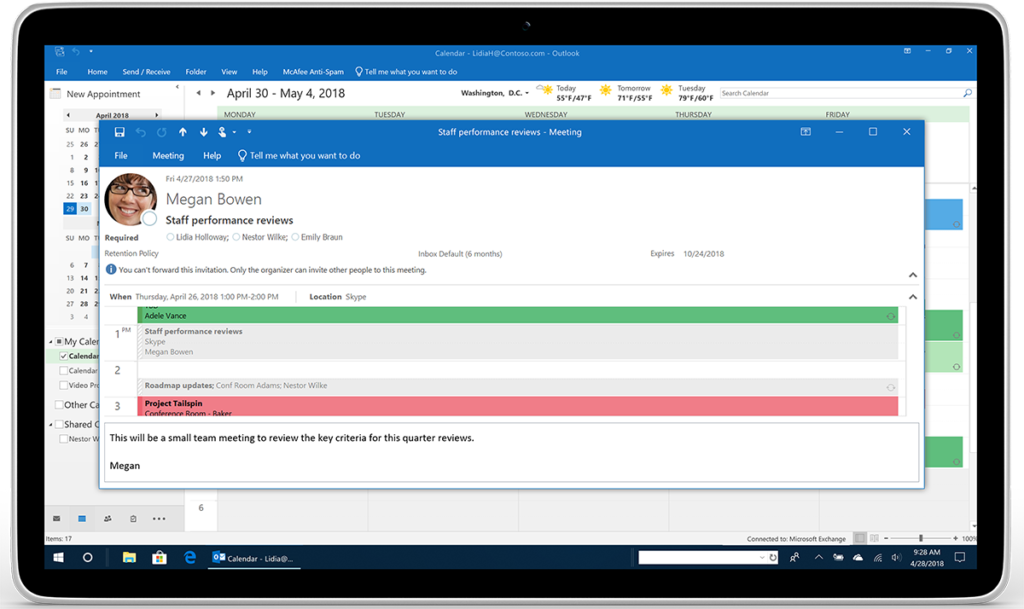Image resolution: width=1024 pixels, height=609 pixels.
Task: Open People view in navigation bar
Action: [106, 519]
